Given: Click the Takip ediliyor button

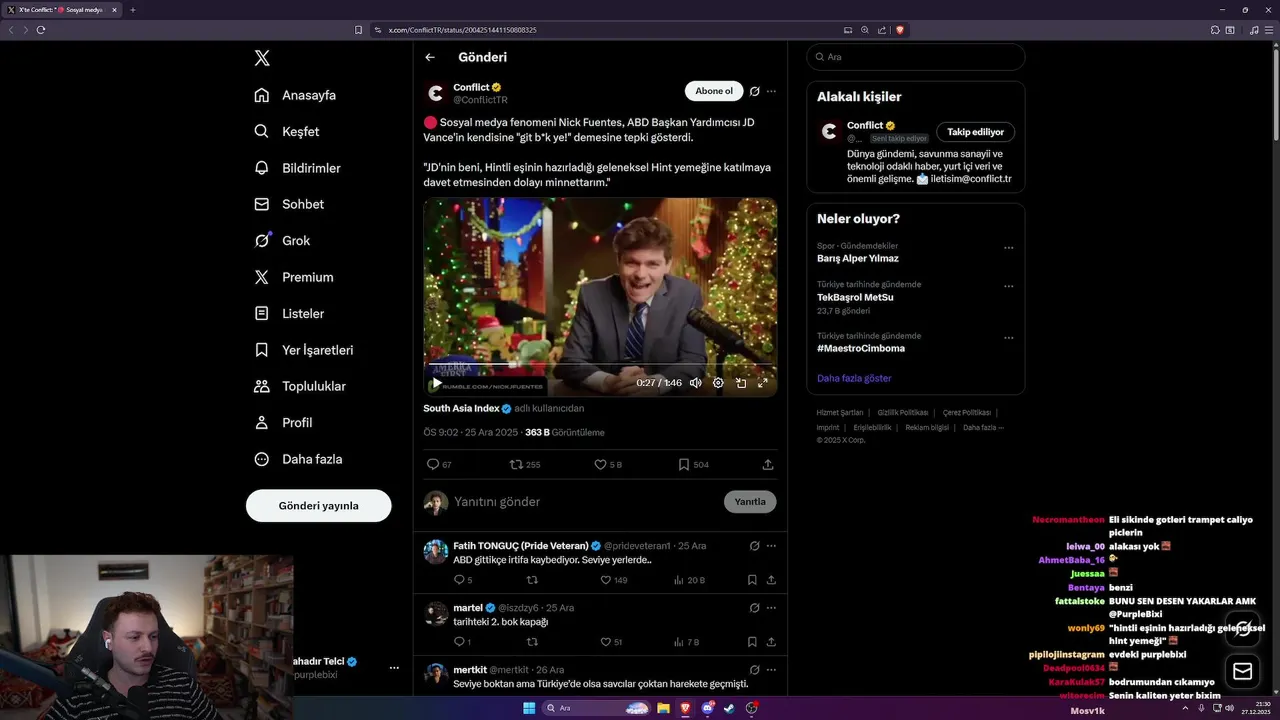Looking at the screenshot, I should pos(975,132).
